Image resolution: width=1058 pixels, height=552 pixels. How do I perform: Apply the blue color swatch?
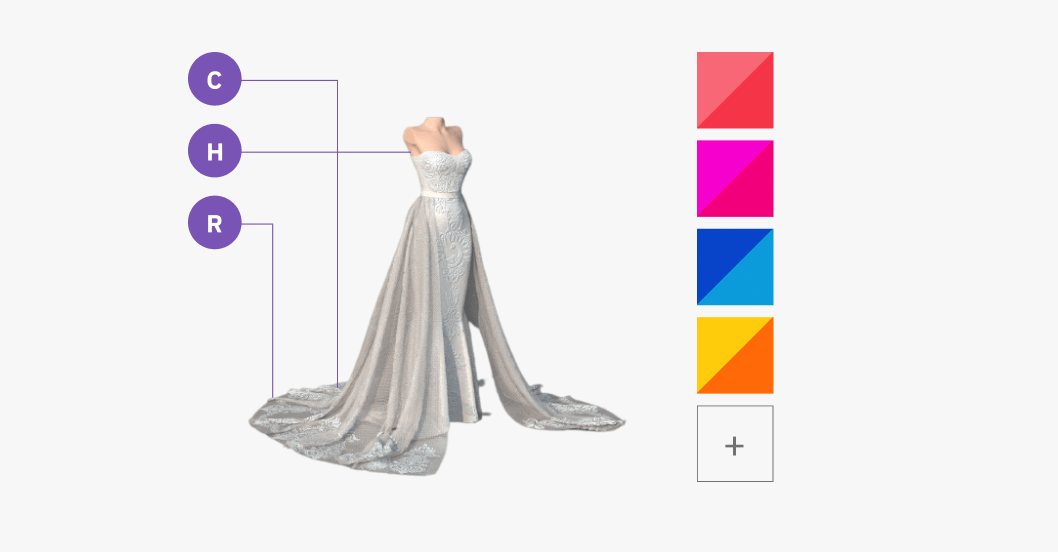(734, 267)
